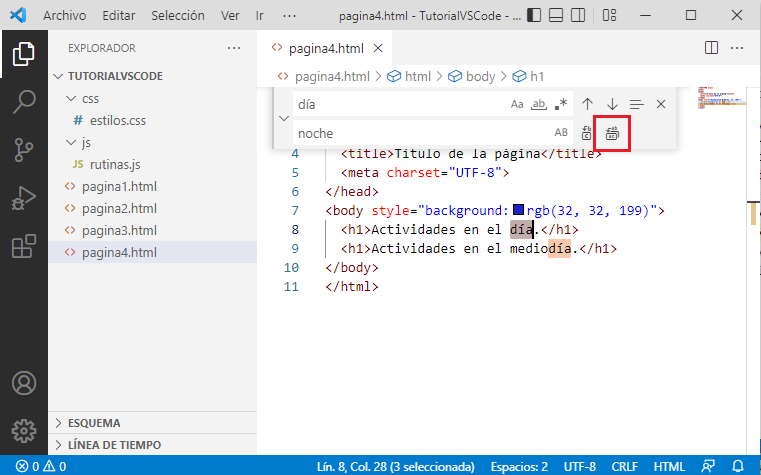Open errors and warnings in status bar

coord(41,466)
